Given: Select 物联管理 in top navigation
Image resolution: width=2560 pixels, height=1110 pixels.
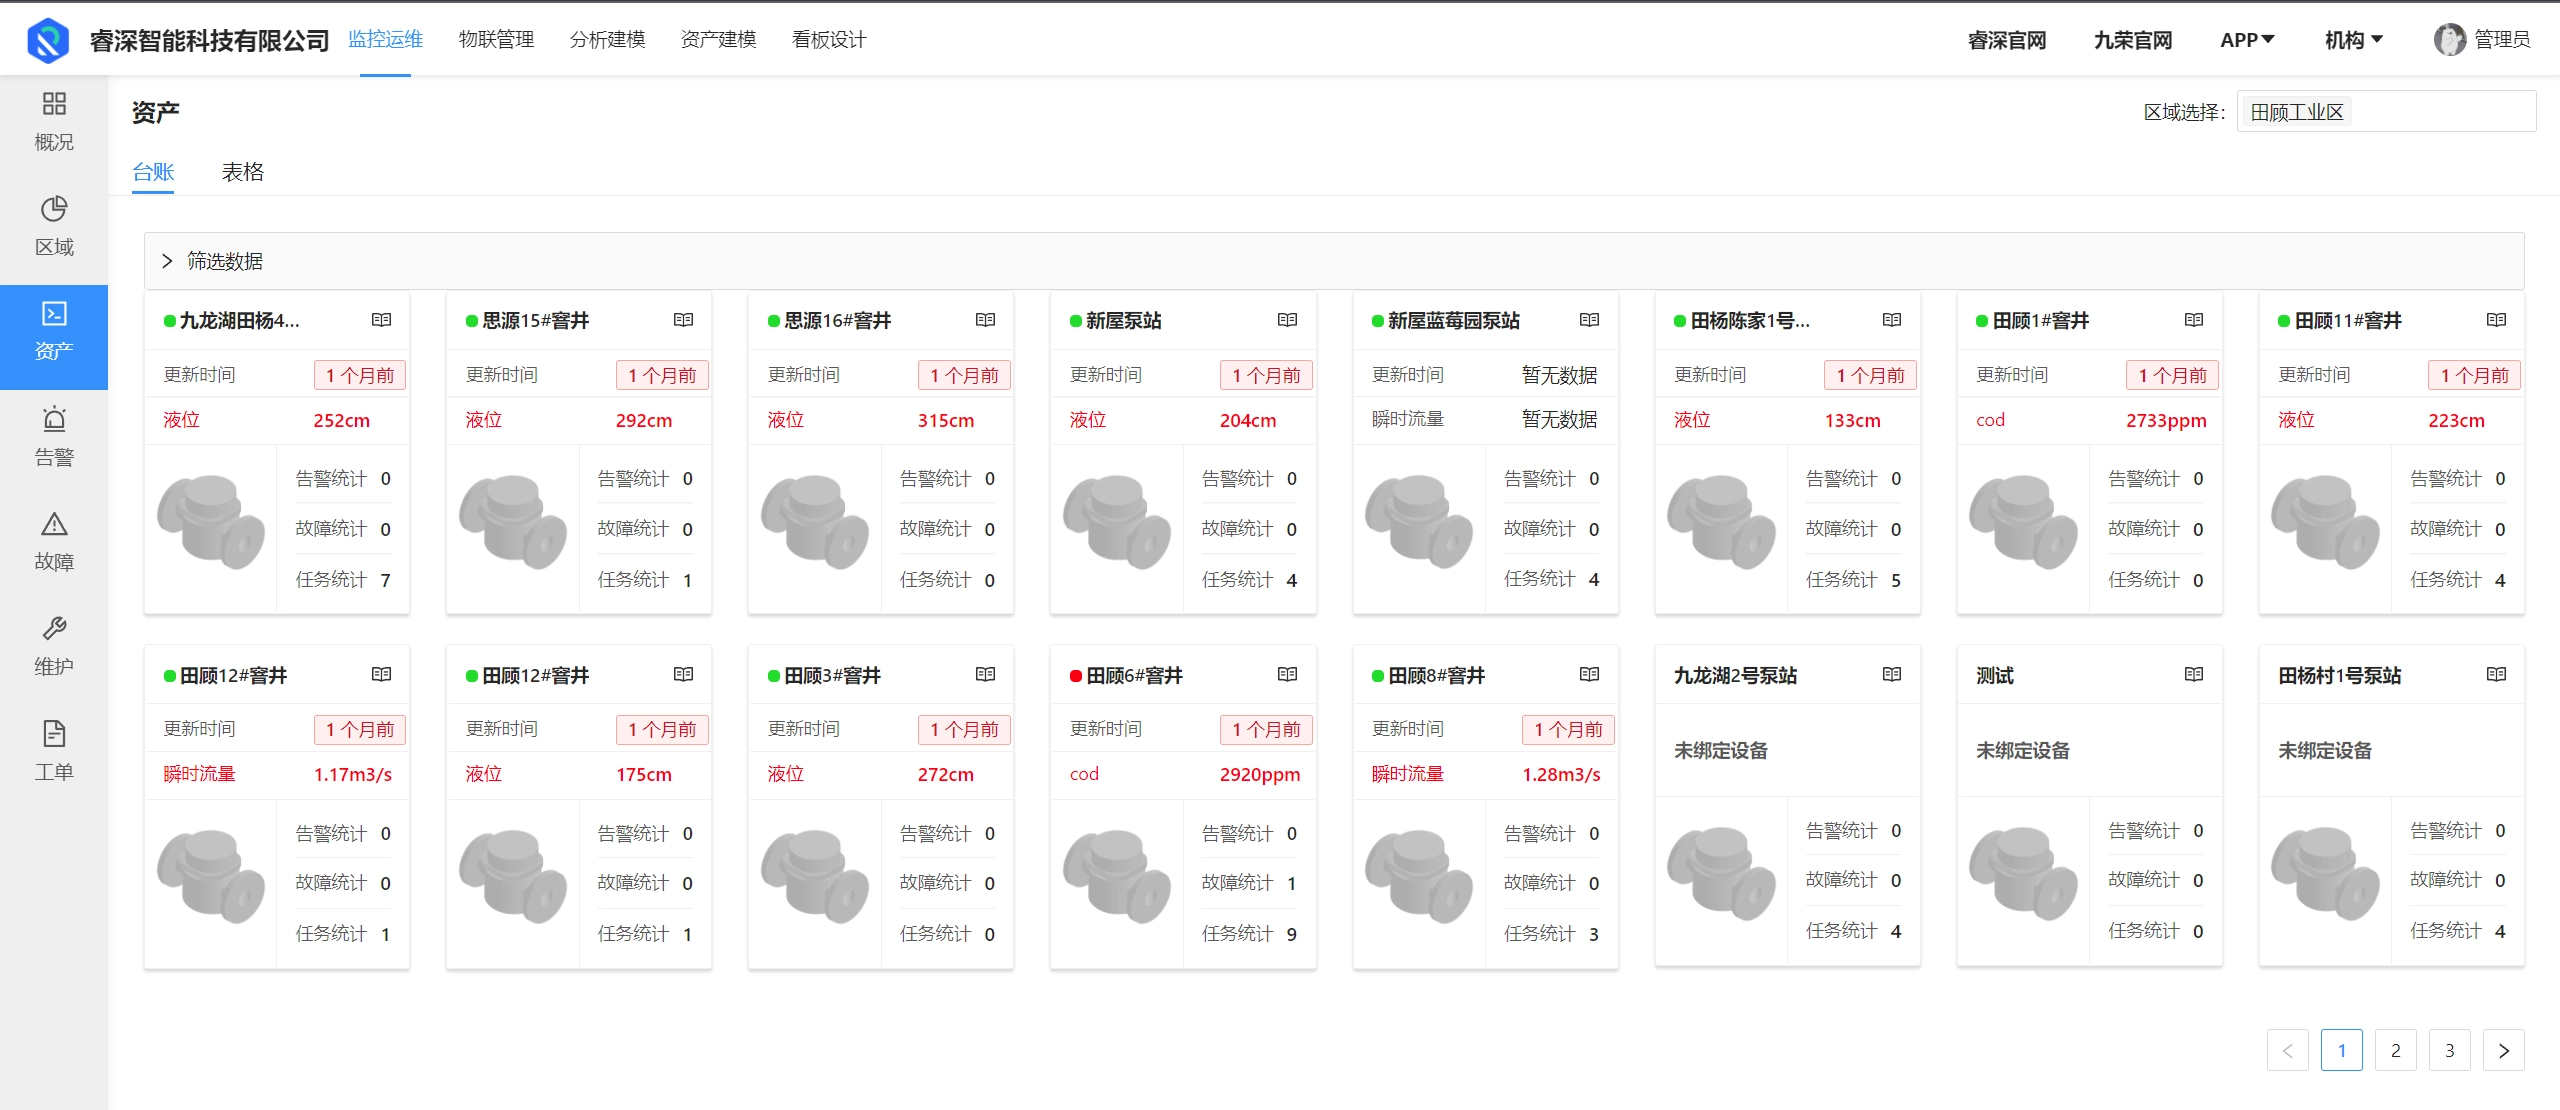Looking at the screenshot, I should 496,40.
